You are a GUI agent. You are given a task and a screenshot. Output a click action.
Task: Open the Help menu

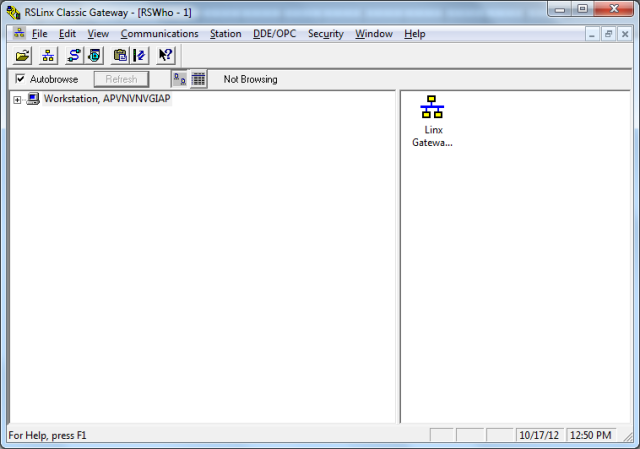click(415, 34)
